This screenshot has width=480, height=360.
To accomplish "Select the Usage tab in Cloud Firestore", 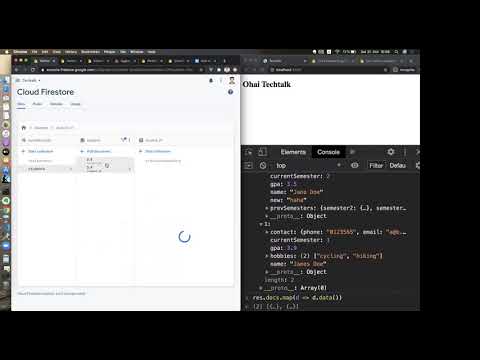I will (75, 104).
